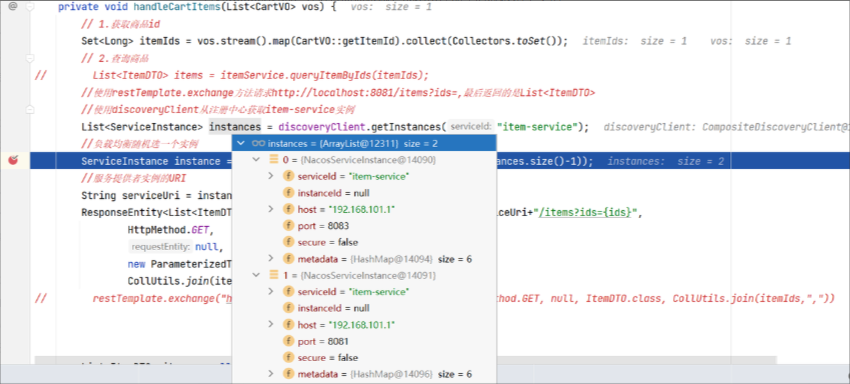Expand metadata HashMap@14094
The image size is (850, 384).
click(x=271, y=259)
